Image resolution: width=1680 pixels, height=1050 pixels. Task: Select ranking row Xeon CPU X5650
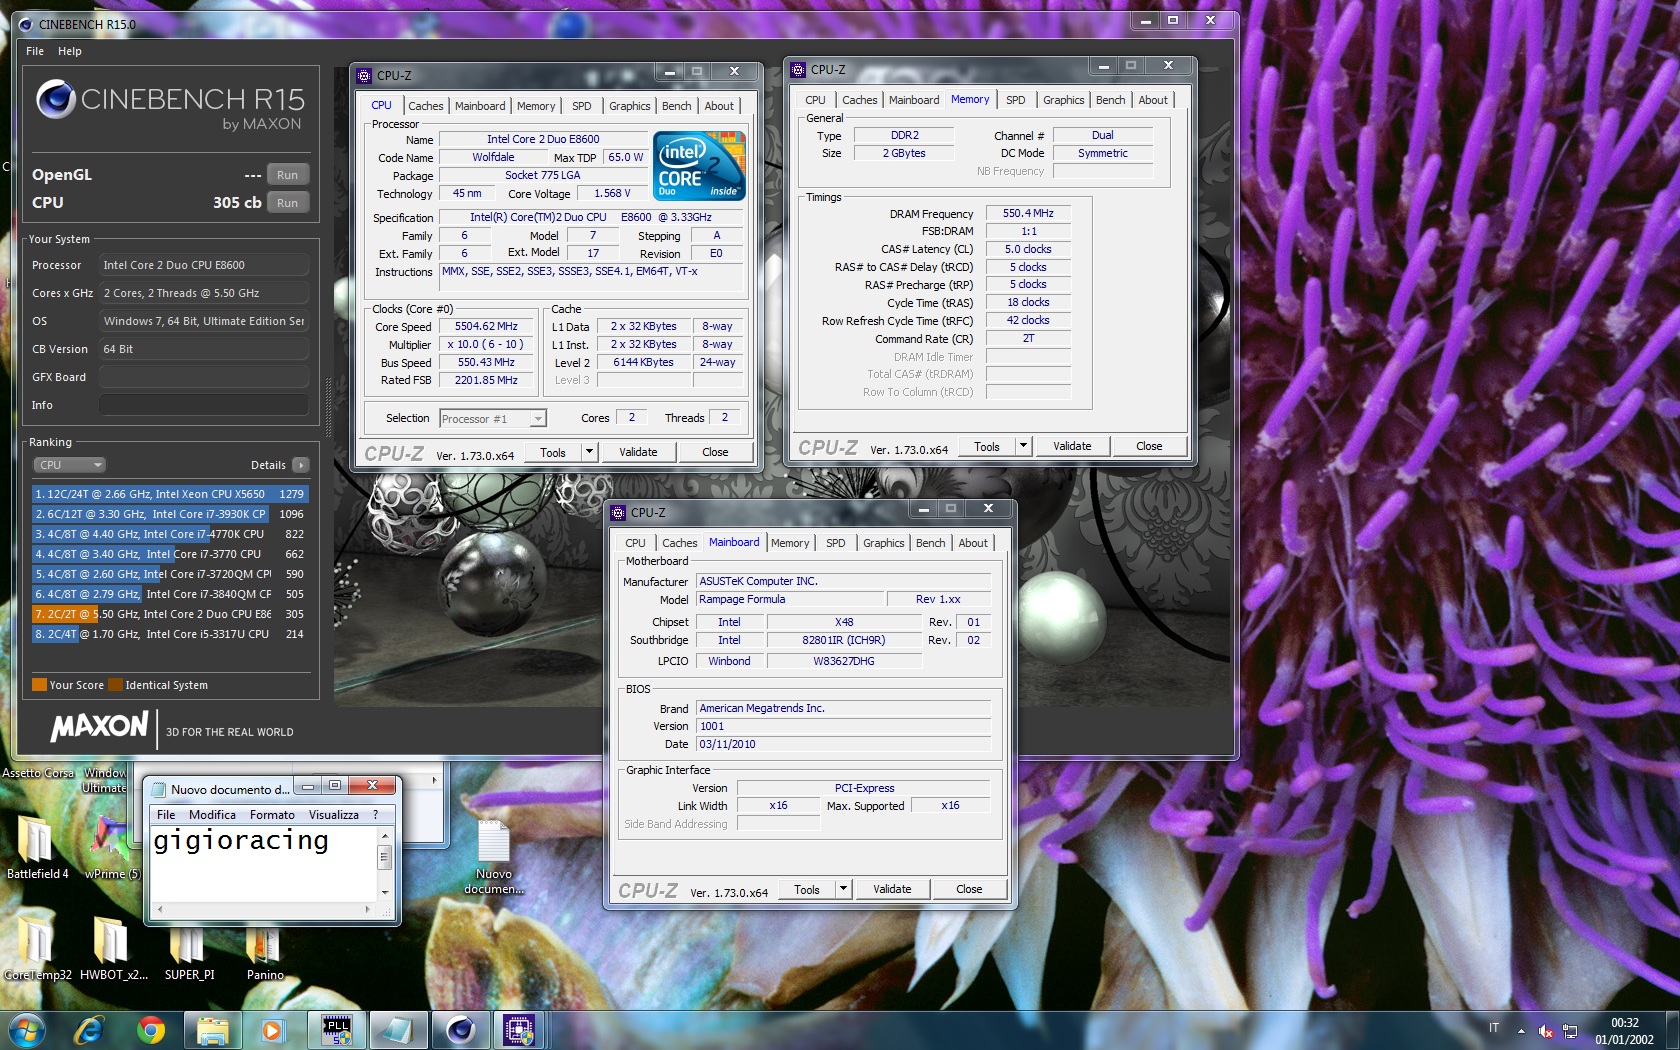[x=169, y=494]
